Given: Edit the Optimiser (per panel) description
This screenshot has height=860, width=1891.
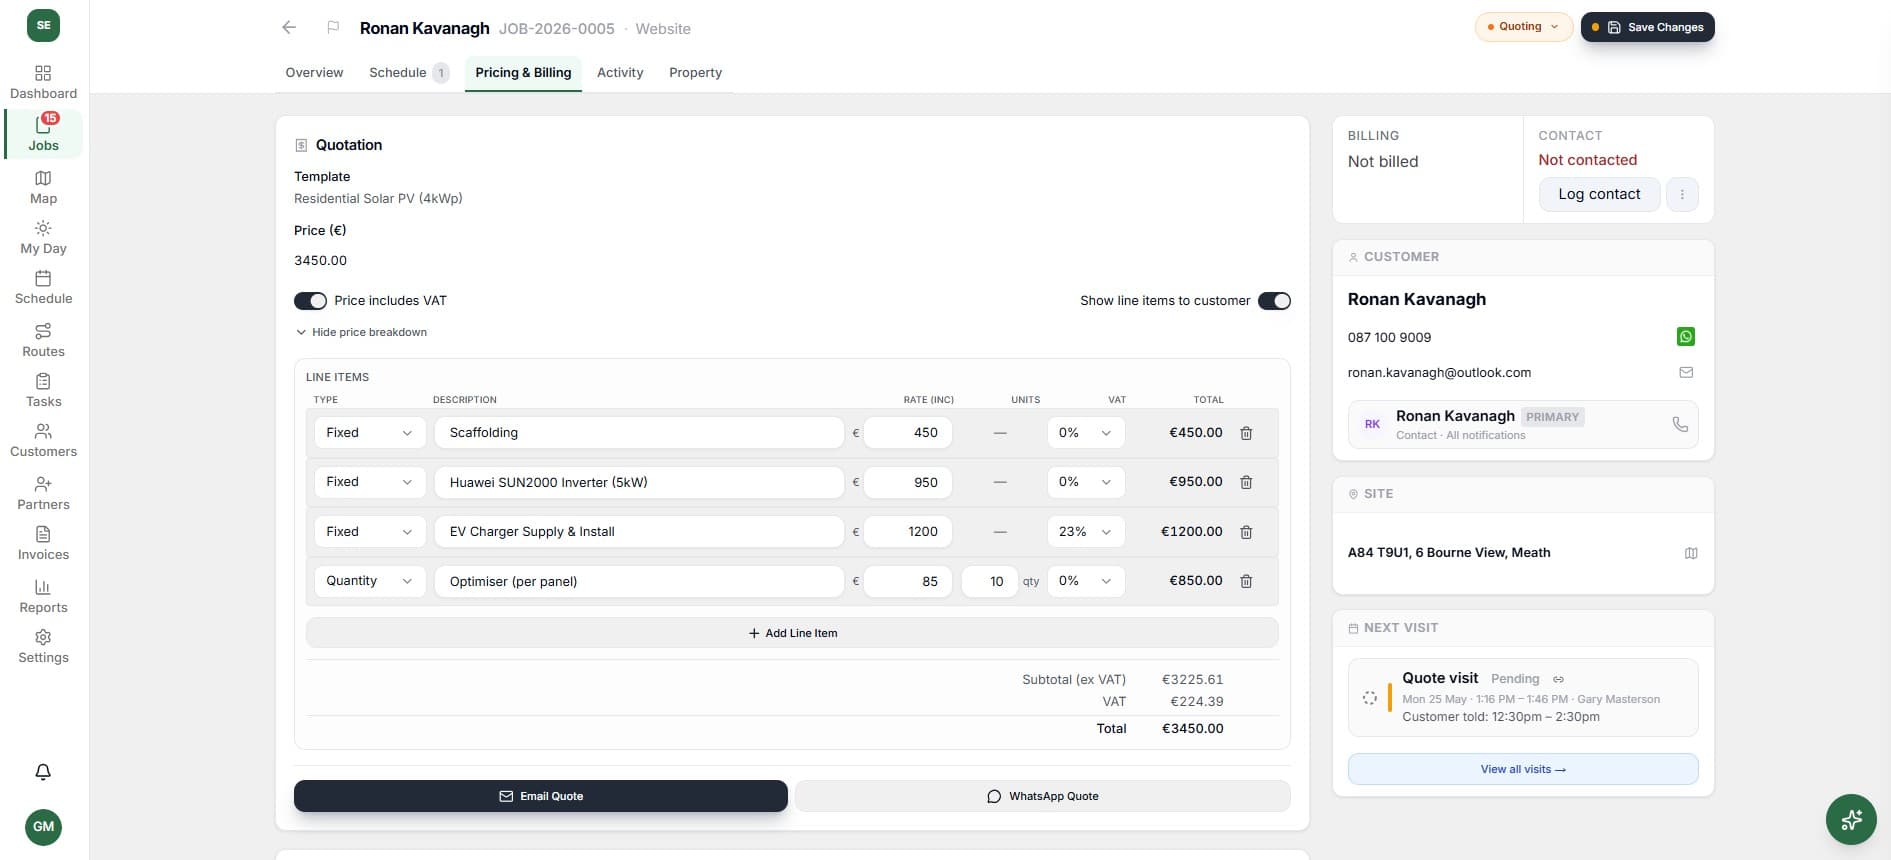Looking at the screenshot, I should (639, 581).
